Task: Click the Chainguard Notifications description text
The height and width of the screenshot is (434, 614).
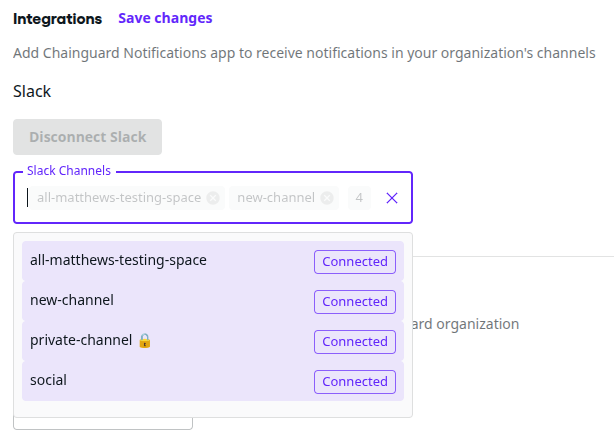Action: click(x=304, y=53)
